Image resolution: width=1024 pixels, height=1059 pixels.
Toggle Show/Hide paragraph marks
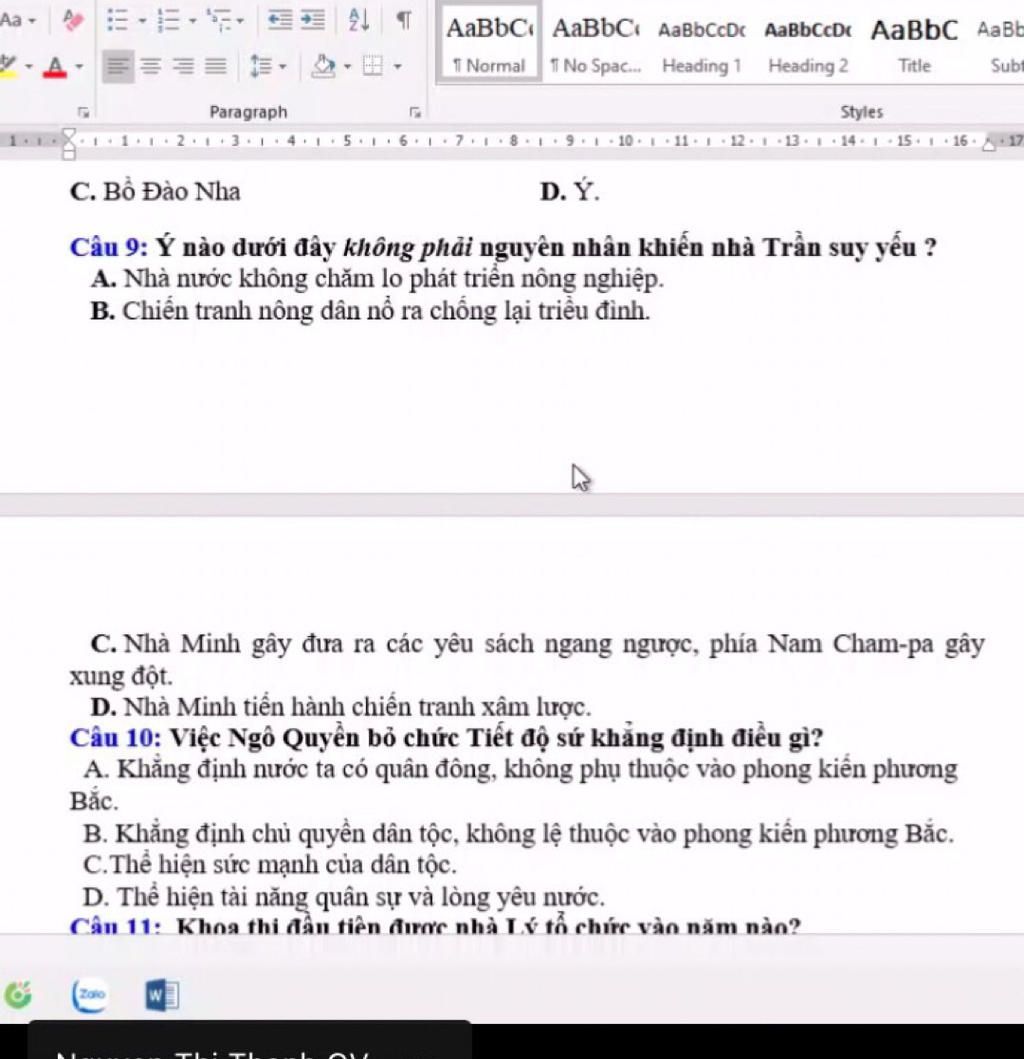[403, 20]
